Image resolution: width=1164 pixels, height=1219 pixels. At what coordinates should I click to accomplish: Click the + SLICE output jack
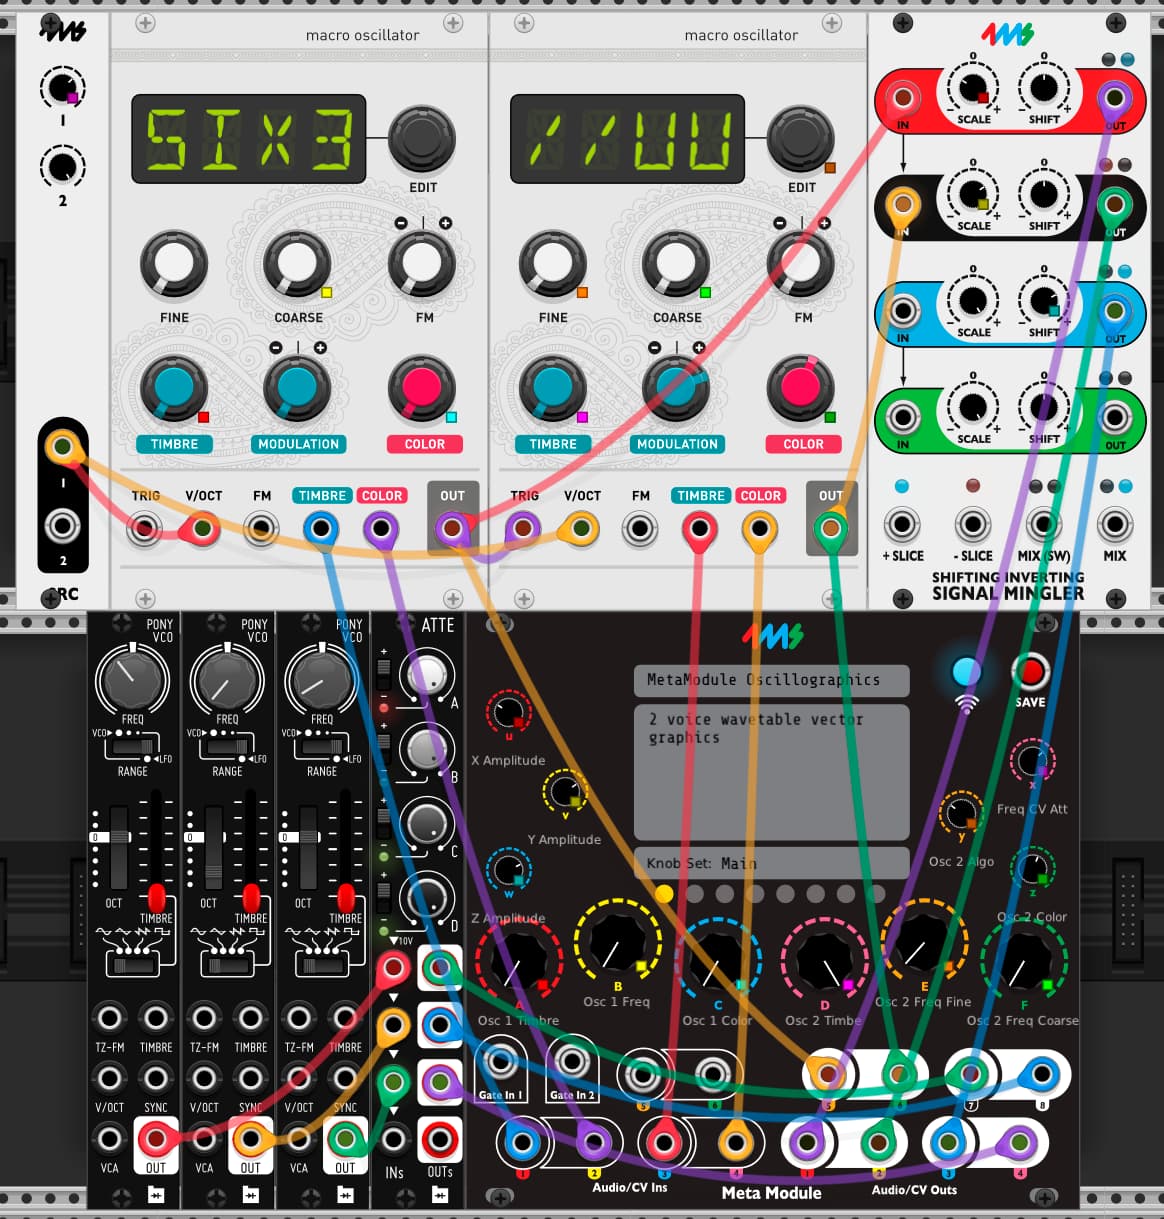[x=902, y=524]
